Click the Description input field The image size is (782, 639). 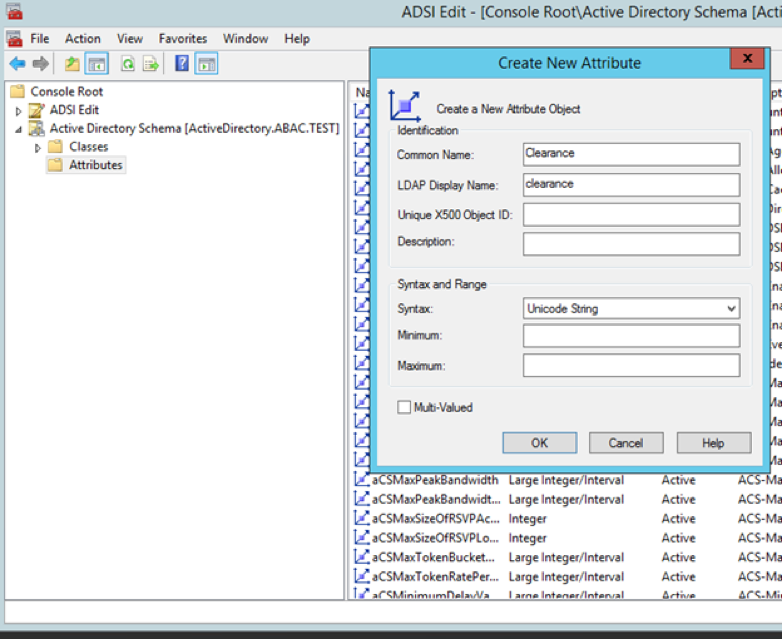[x=631, y=244]
